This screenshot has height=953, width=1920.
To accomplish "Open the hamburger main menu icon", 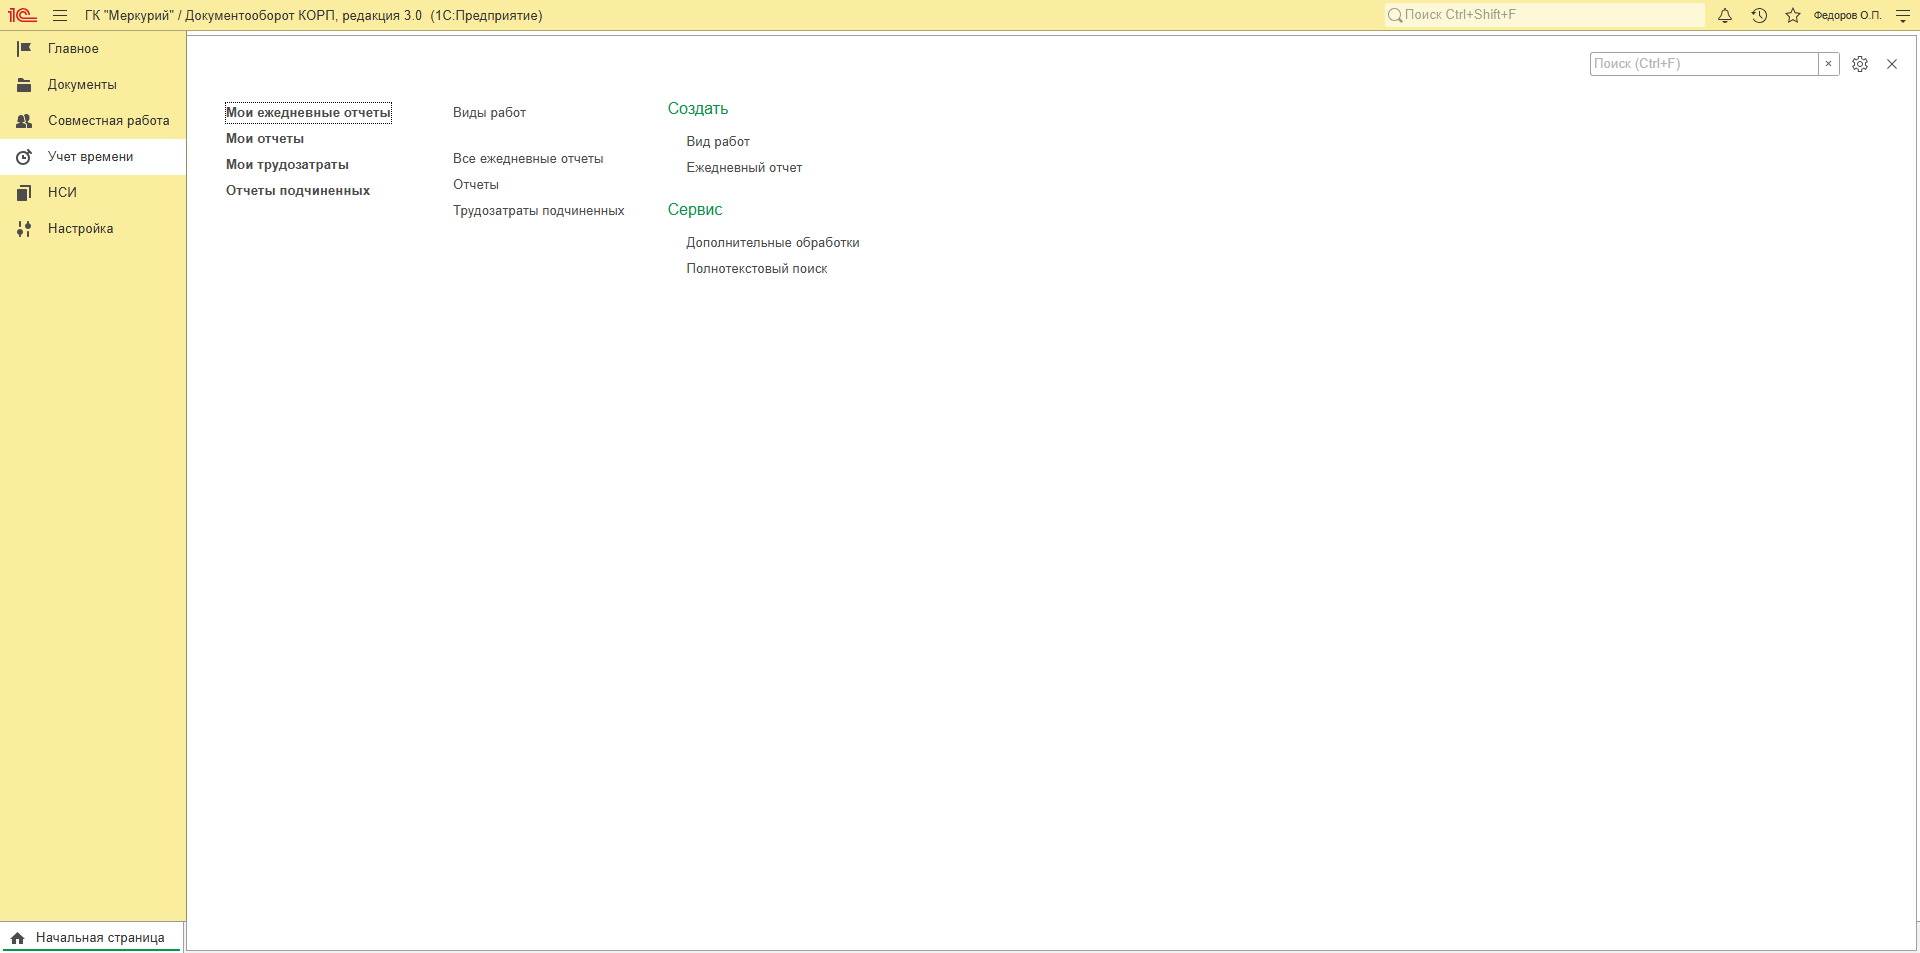I will coord(60,15).
